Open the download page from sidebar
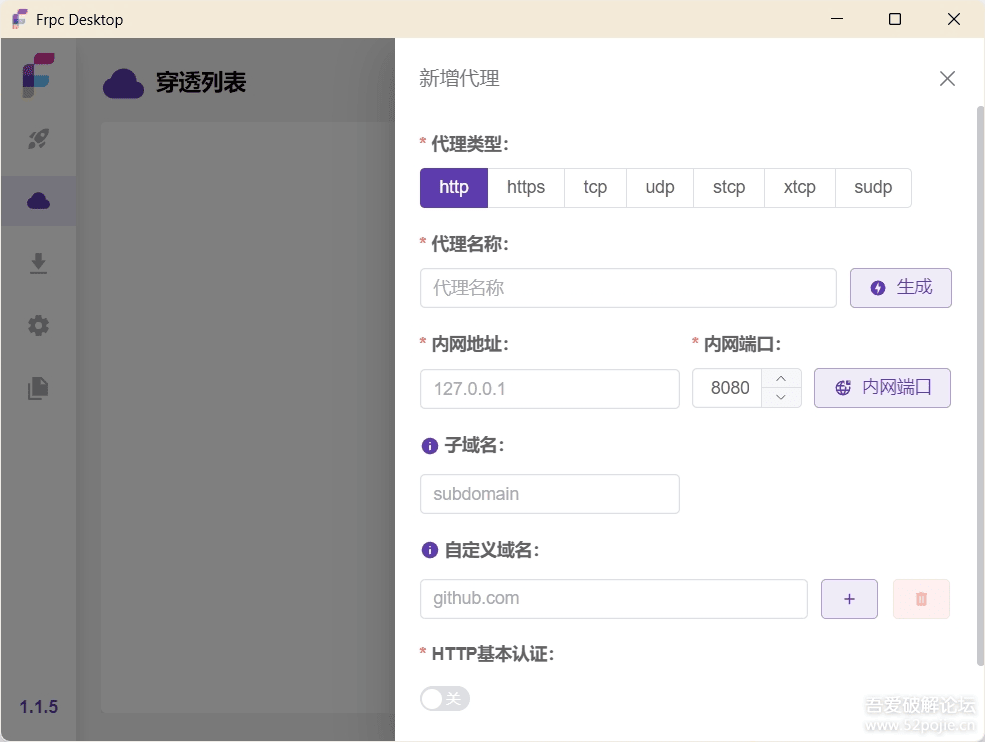Screen dimensions: 985x742 tap(38, 263)
